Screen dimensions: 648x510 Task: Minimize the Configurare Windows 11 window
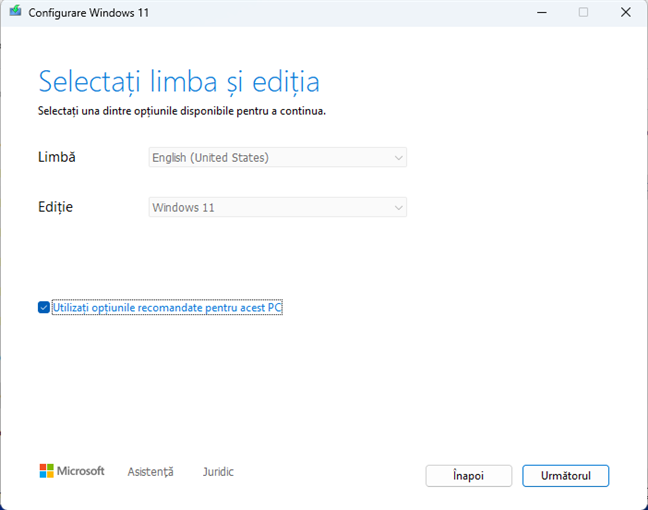point(542,12)
